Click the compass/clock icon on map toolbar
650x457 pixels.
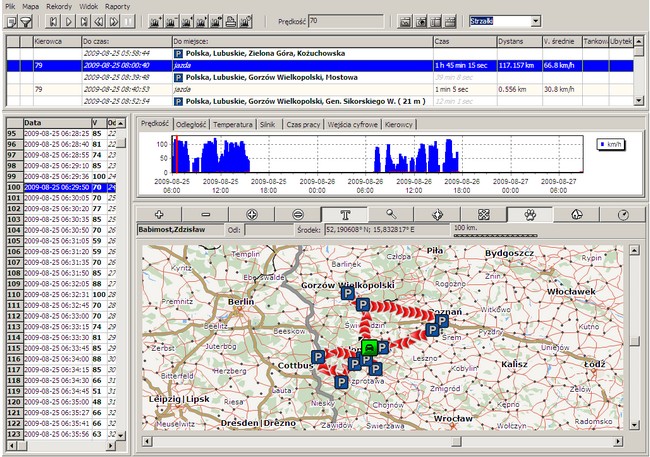tap(622, 214)
